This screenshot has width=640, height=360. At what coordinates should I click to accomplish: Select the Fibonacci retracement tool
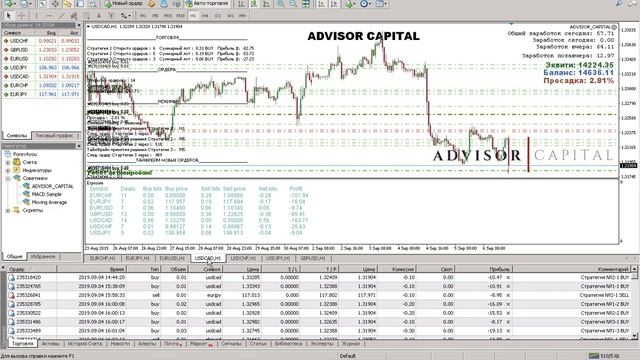(86, 16)
